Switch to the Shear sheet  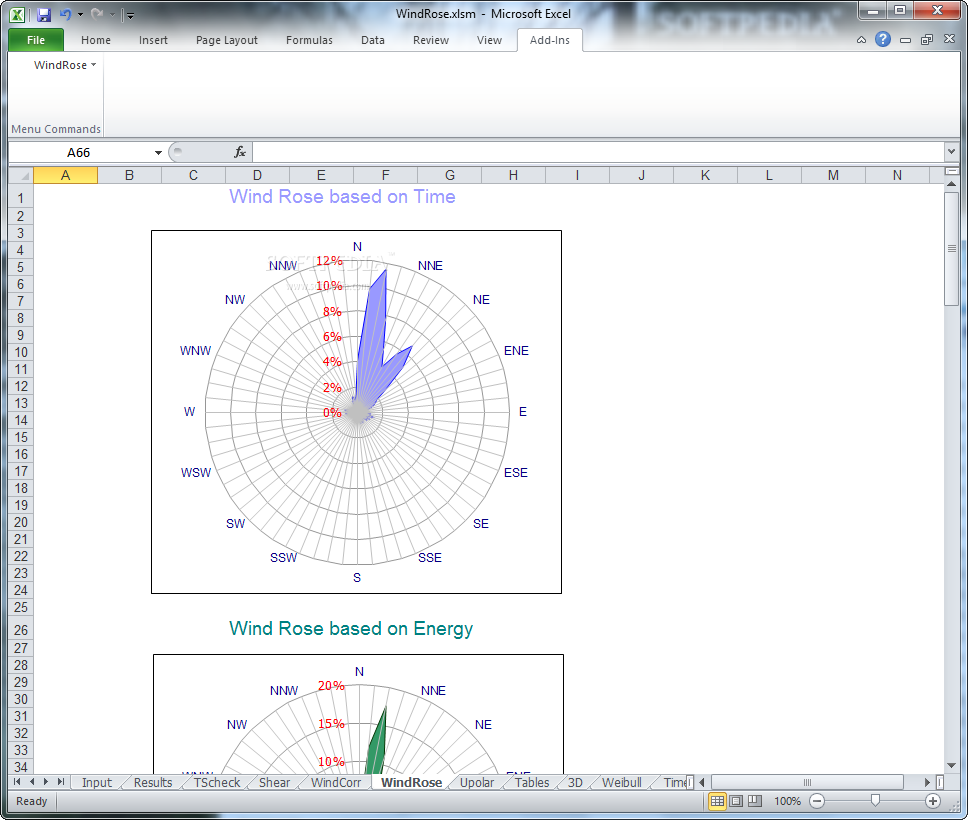click(274, 782)
